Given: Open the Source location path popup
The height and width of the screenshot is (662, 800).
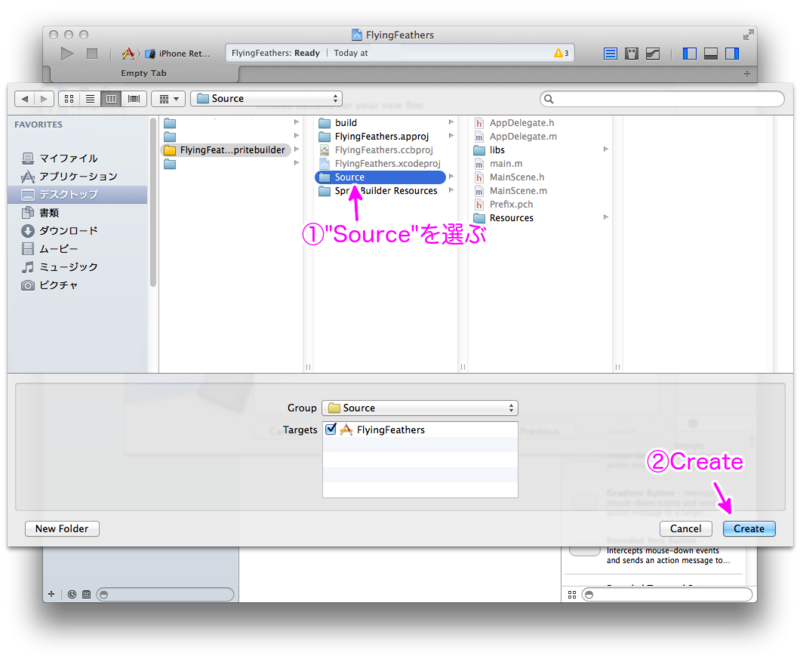Looking at the screenshot, I should point(266,98).
